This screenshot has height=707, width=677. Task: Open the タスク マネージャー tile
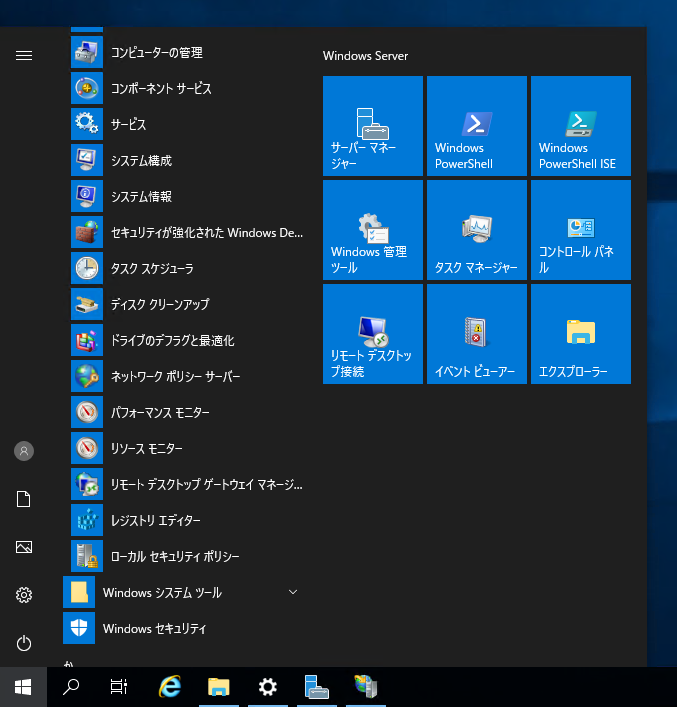coord(476,230)
